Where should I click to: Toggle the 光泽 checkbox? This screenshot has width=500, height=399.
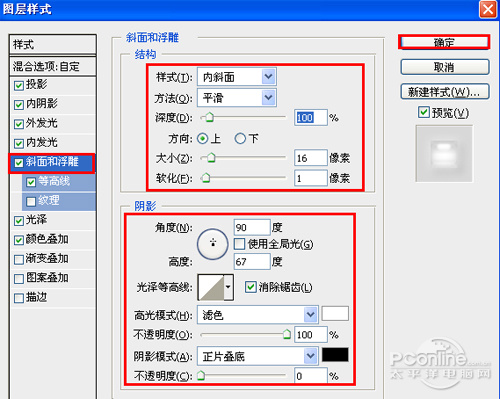click(18, 221)
